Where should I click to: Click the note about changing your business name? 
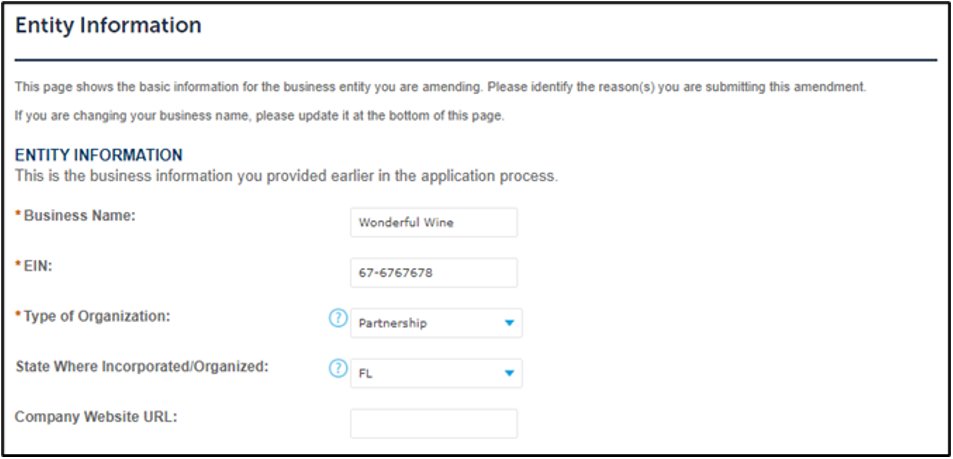(259, 115)
